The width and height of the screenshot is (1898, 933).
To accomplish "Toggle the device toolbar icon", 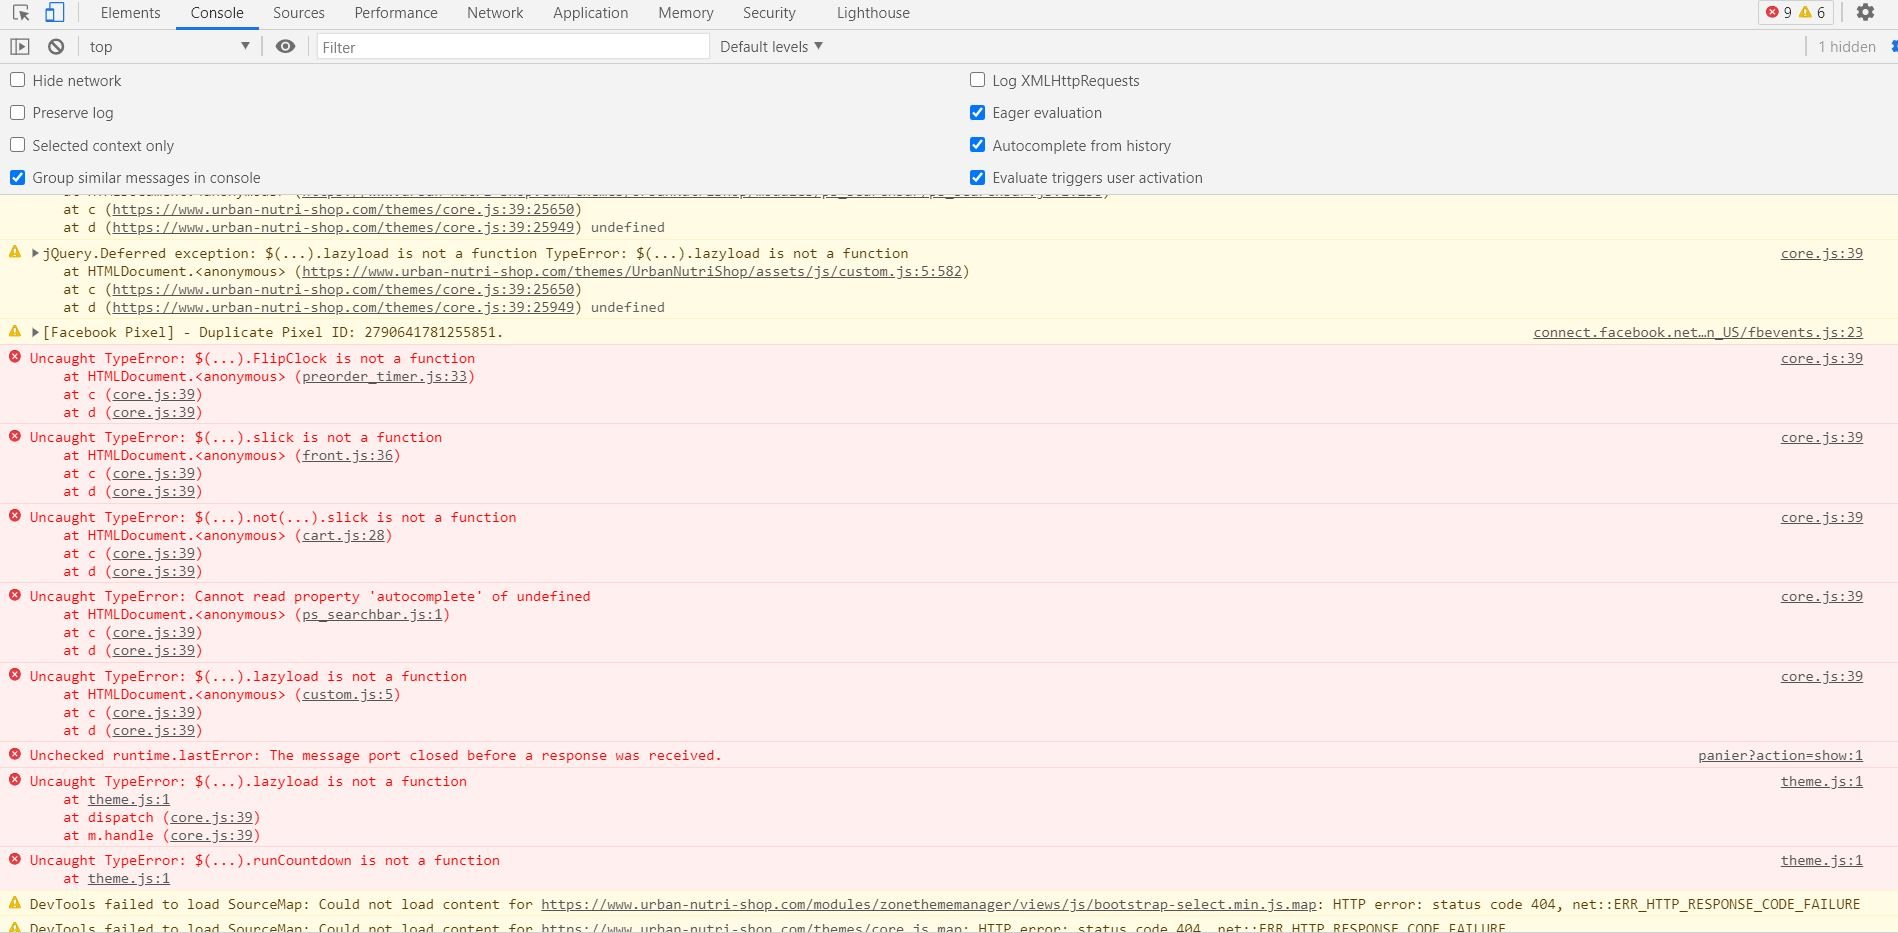I will click(x=54, y=13).
